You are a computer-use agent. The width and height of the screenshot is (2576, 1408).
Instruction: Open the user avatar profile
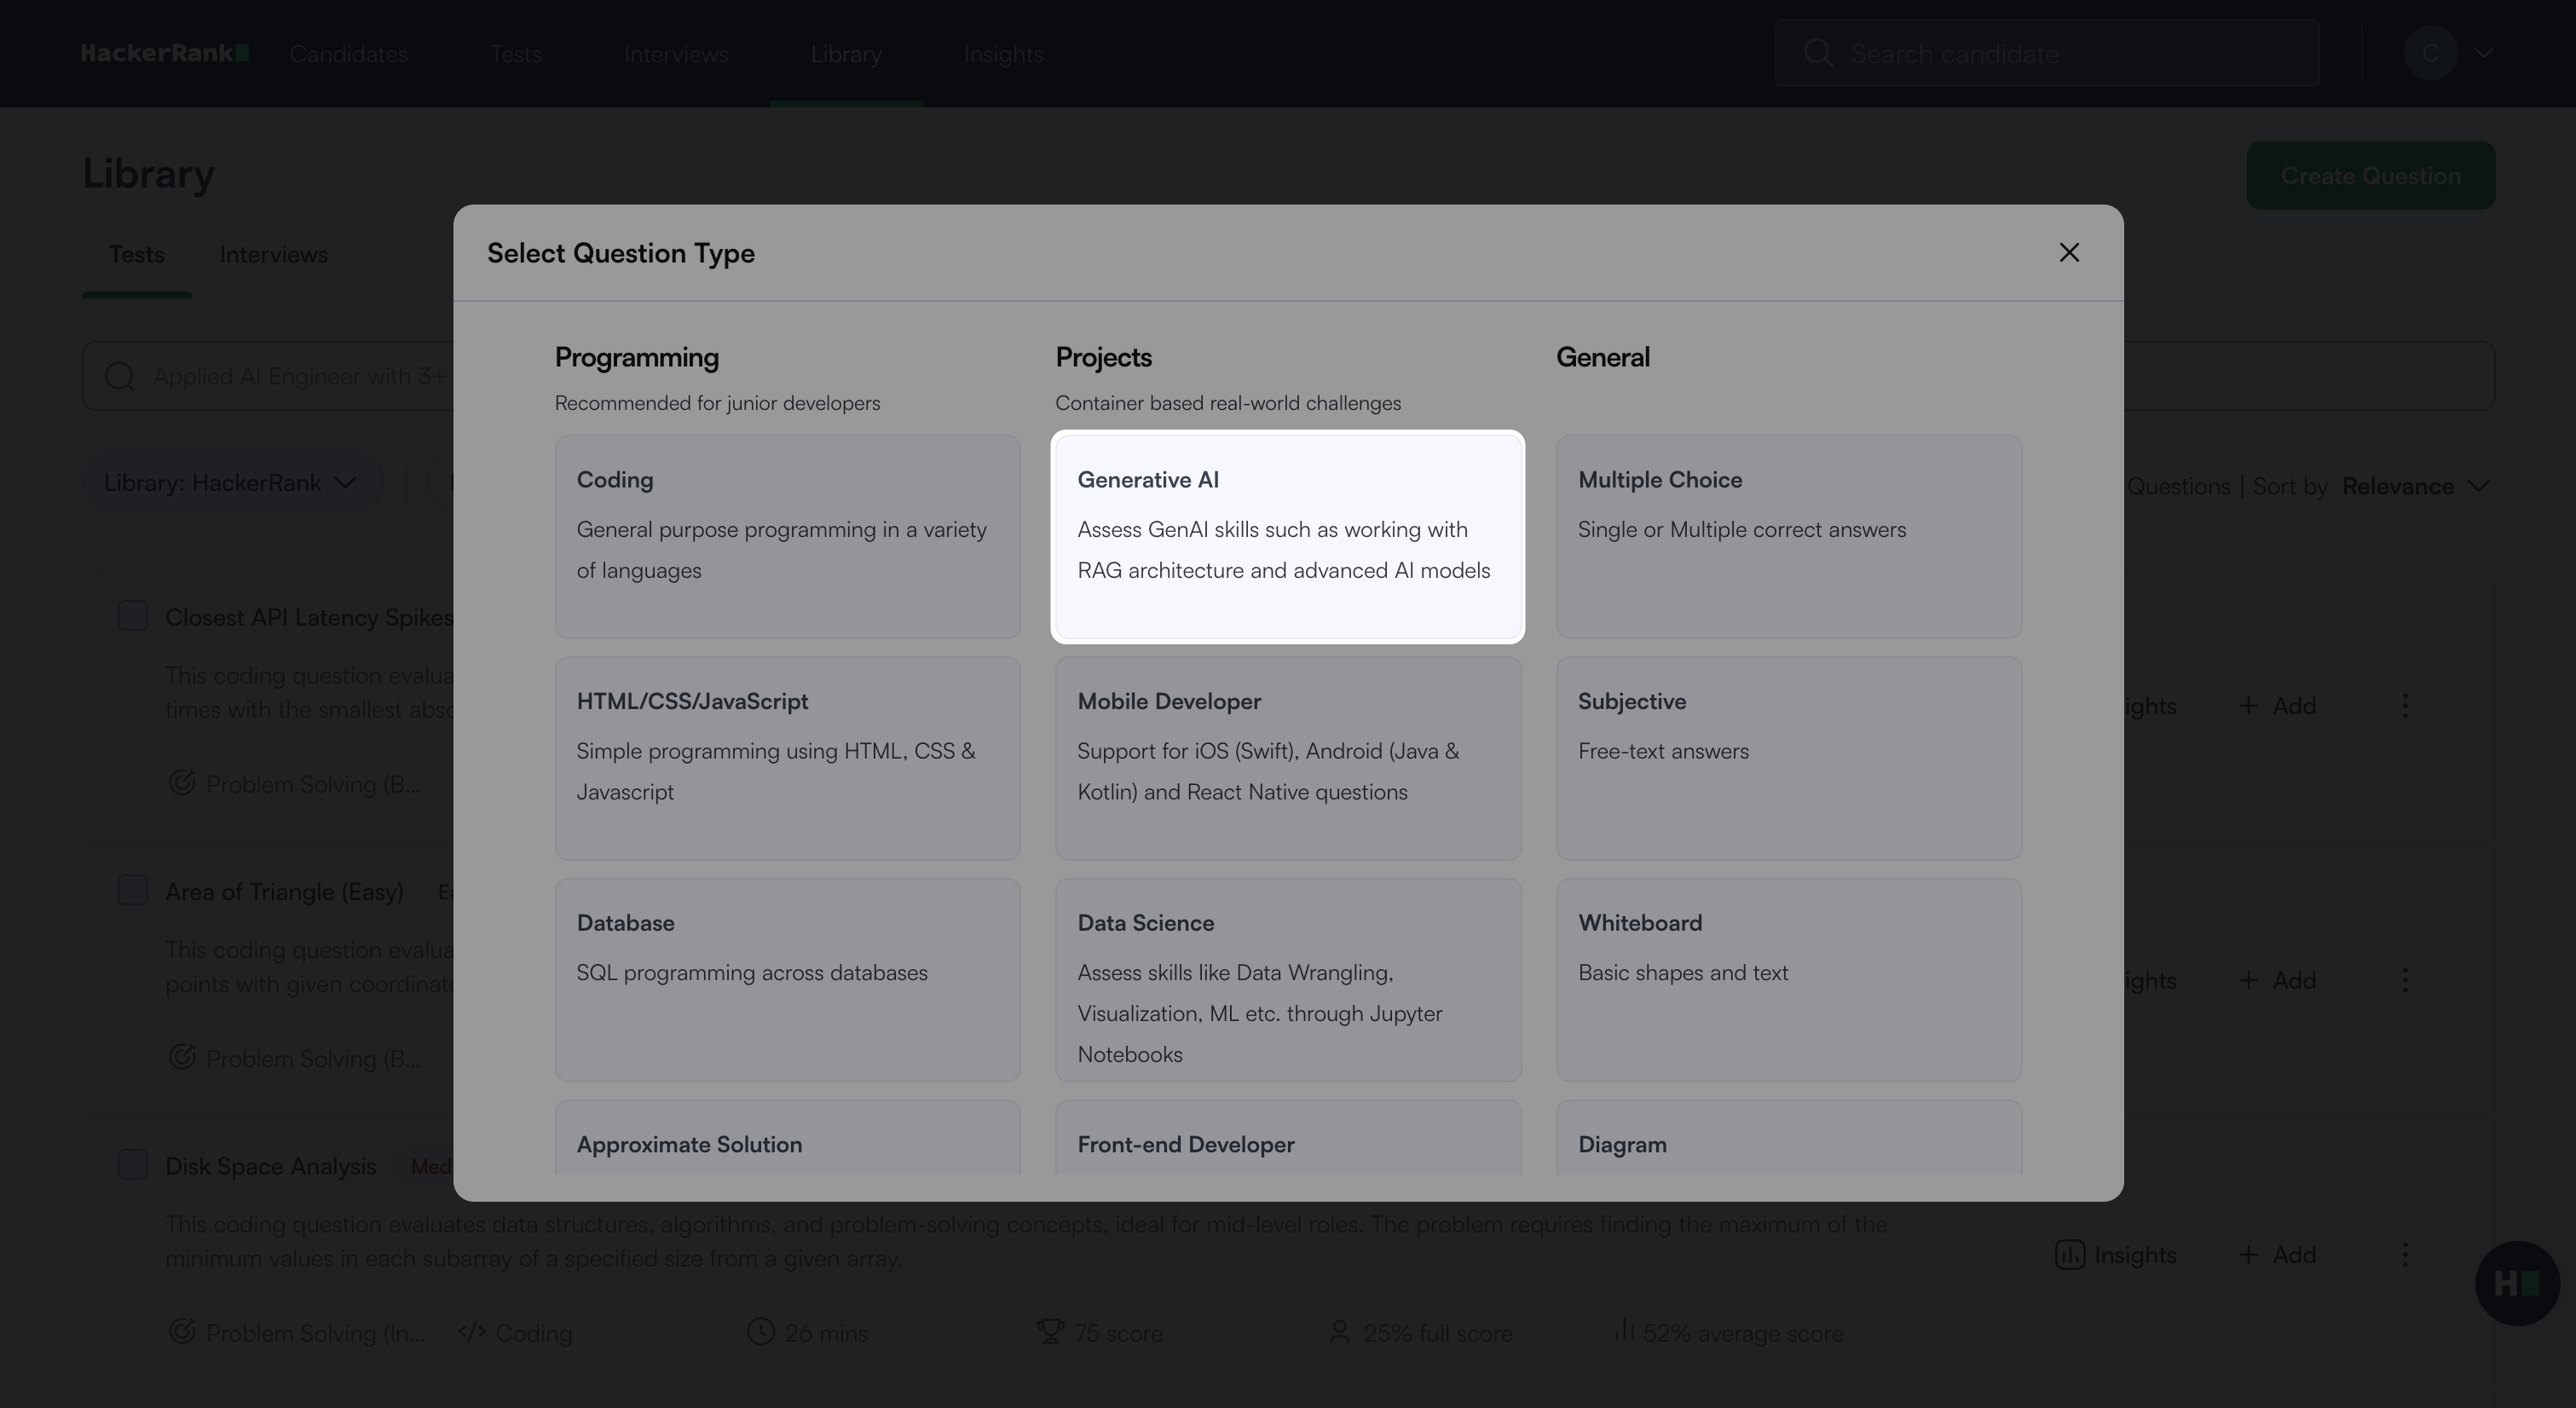(x=2430, y=53)
